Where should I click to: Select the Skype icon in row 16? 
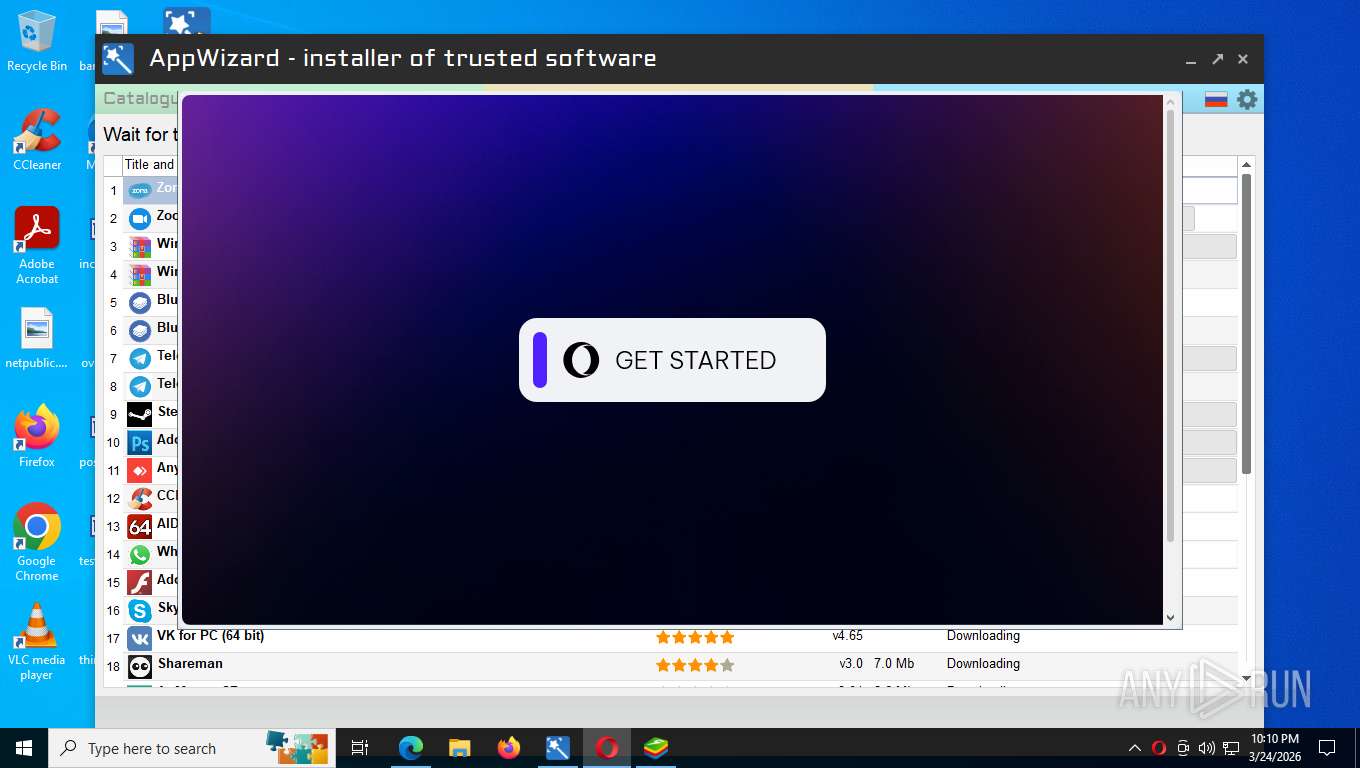[x=140, y=610]
